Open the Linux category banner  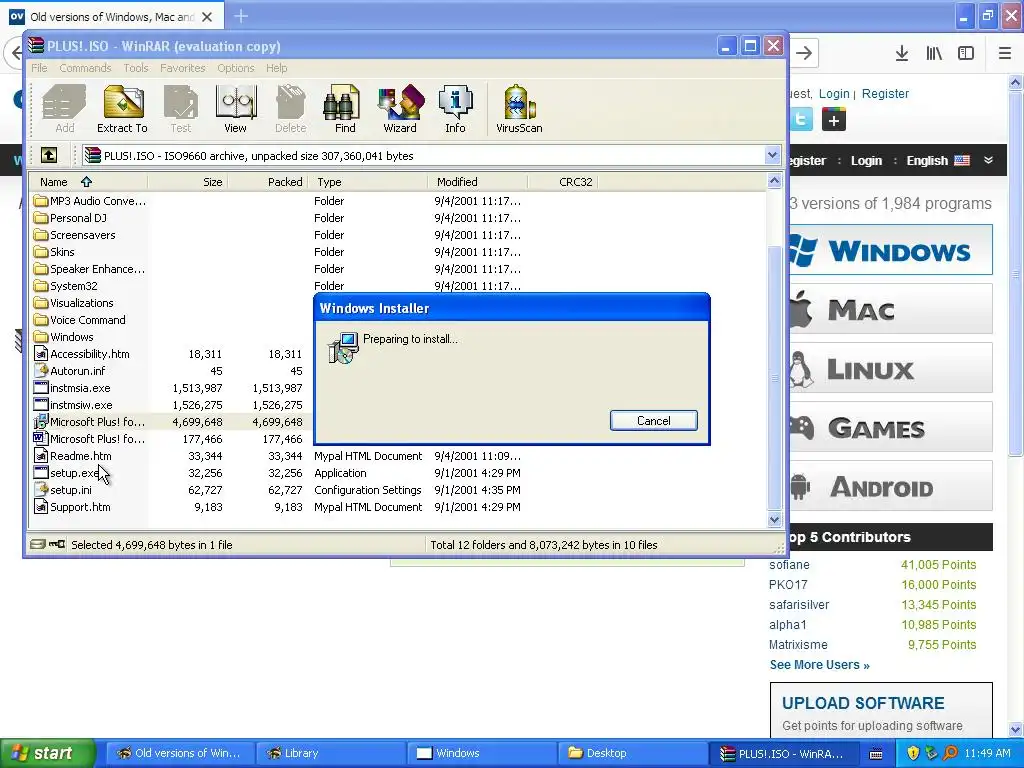tap(891, 368)
